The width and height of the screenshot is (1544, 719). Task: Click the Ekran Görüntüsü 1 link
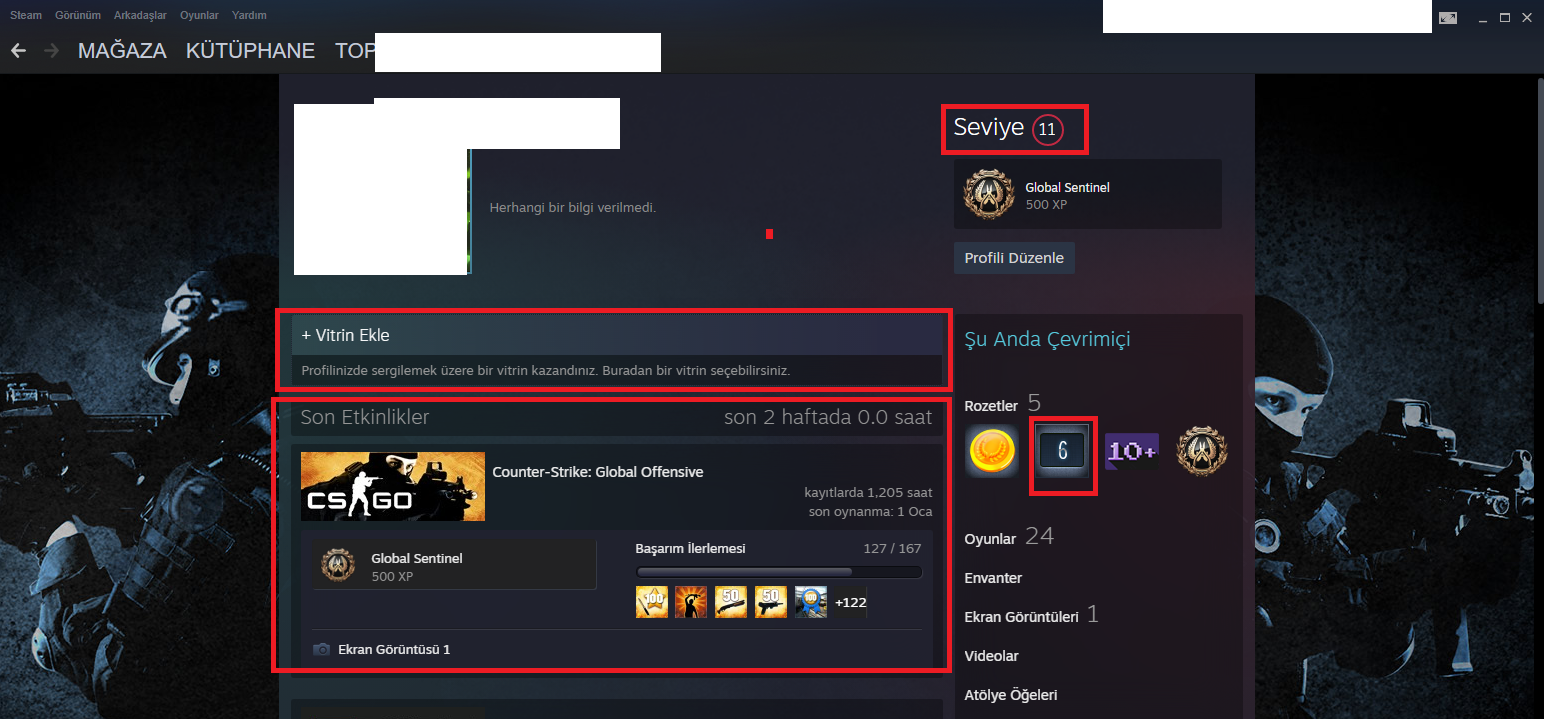pos(392,649)
